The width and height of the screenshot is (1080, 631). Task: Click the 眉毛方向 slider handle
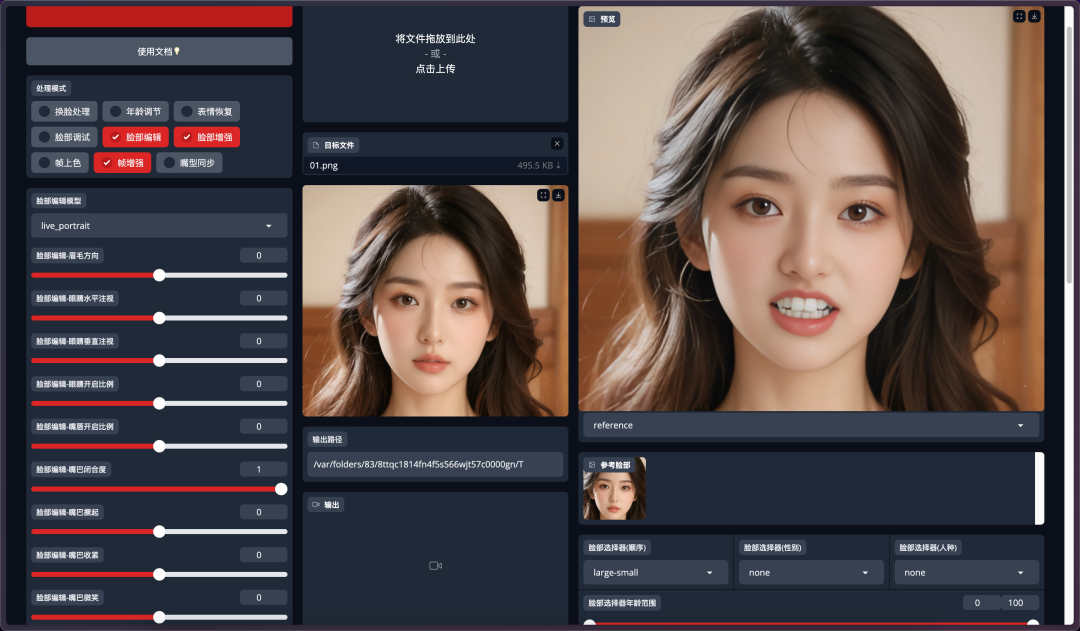point(159,275)
